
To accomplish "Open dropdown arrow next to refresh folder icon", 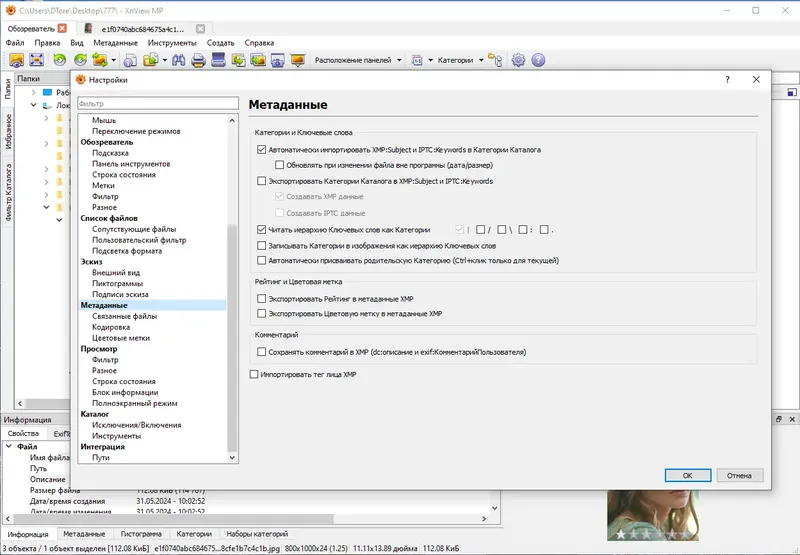I will 113,60.
